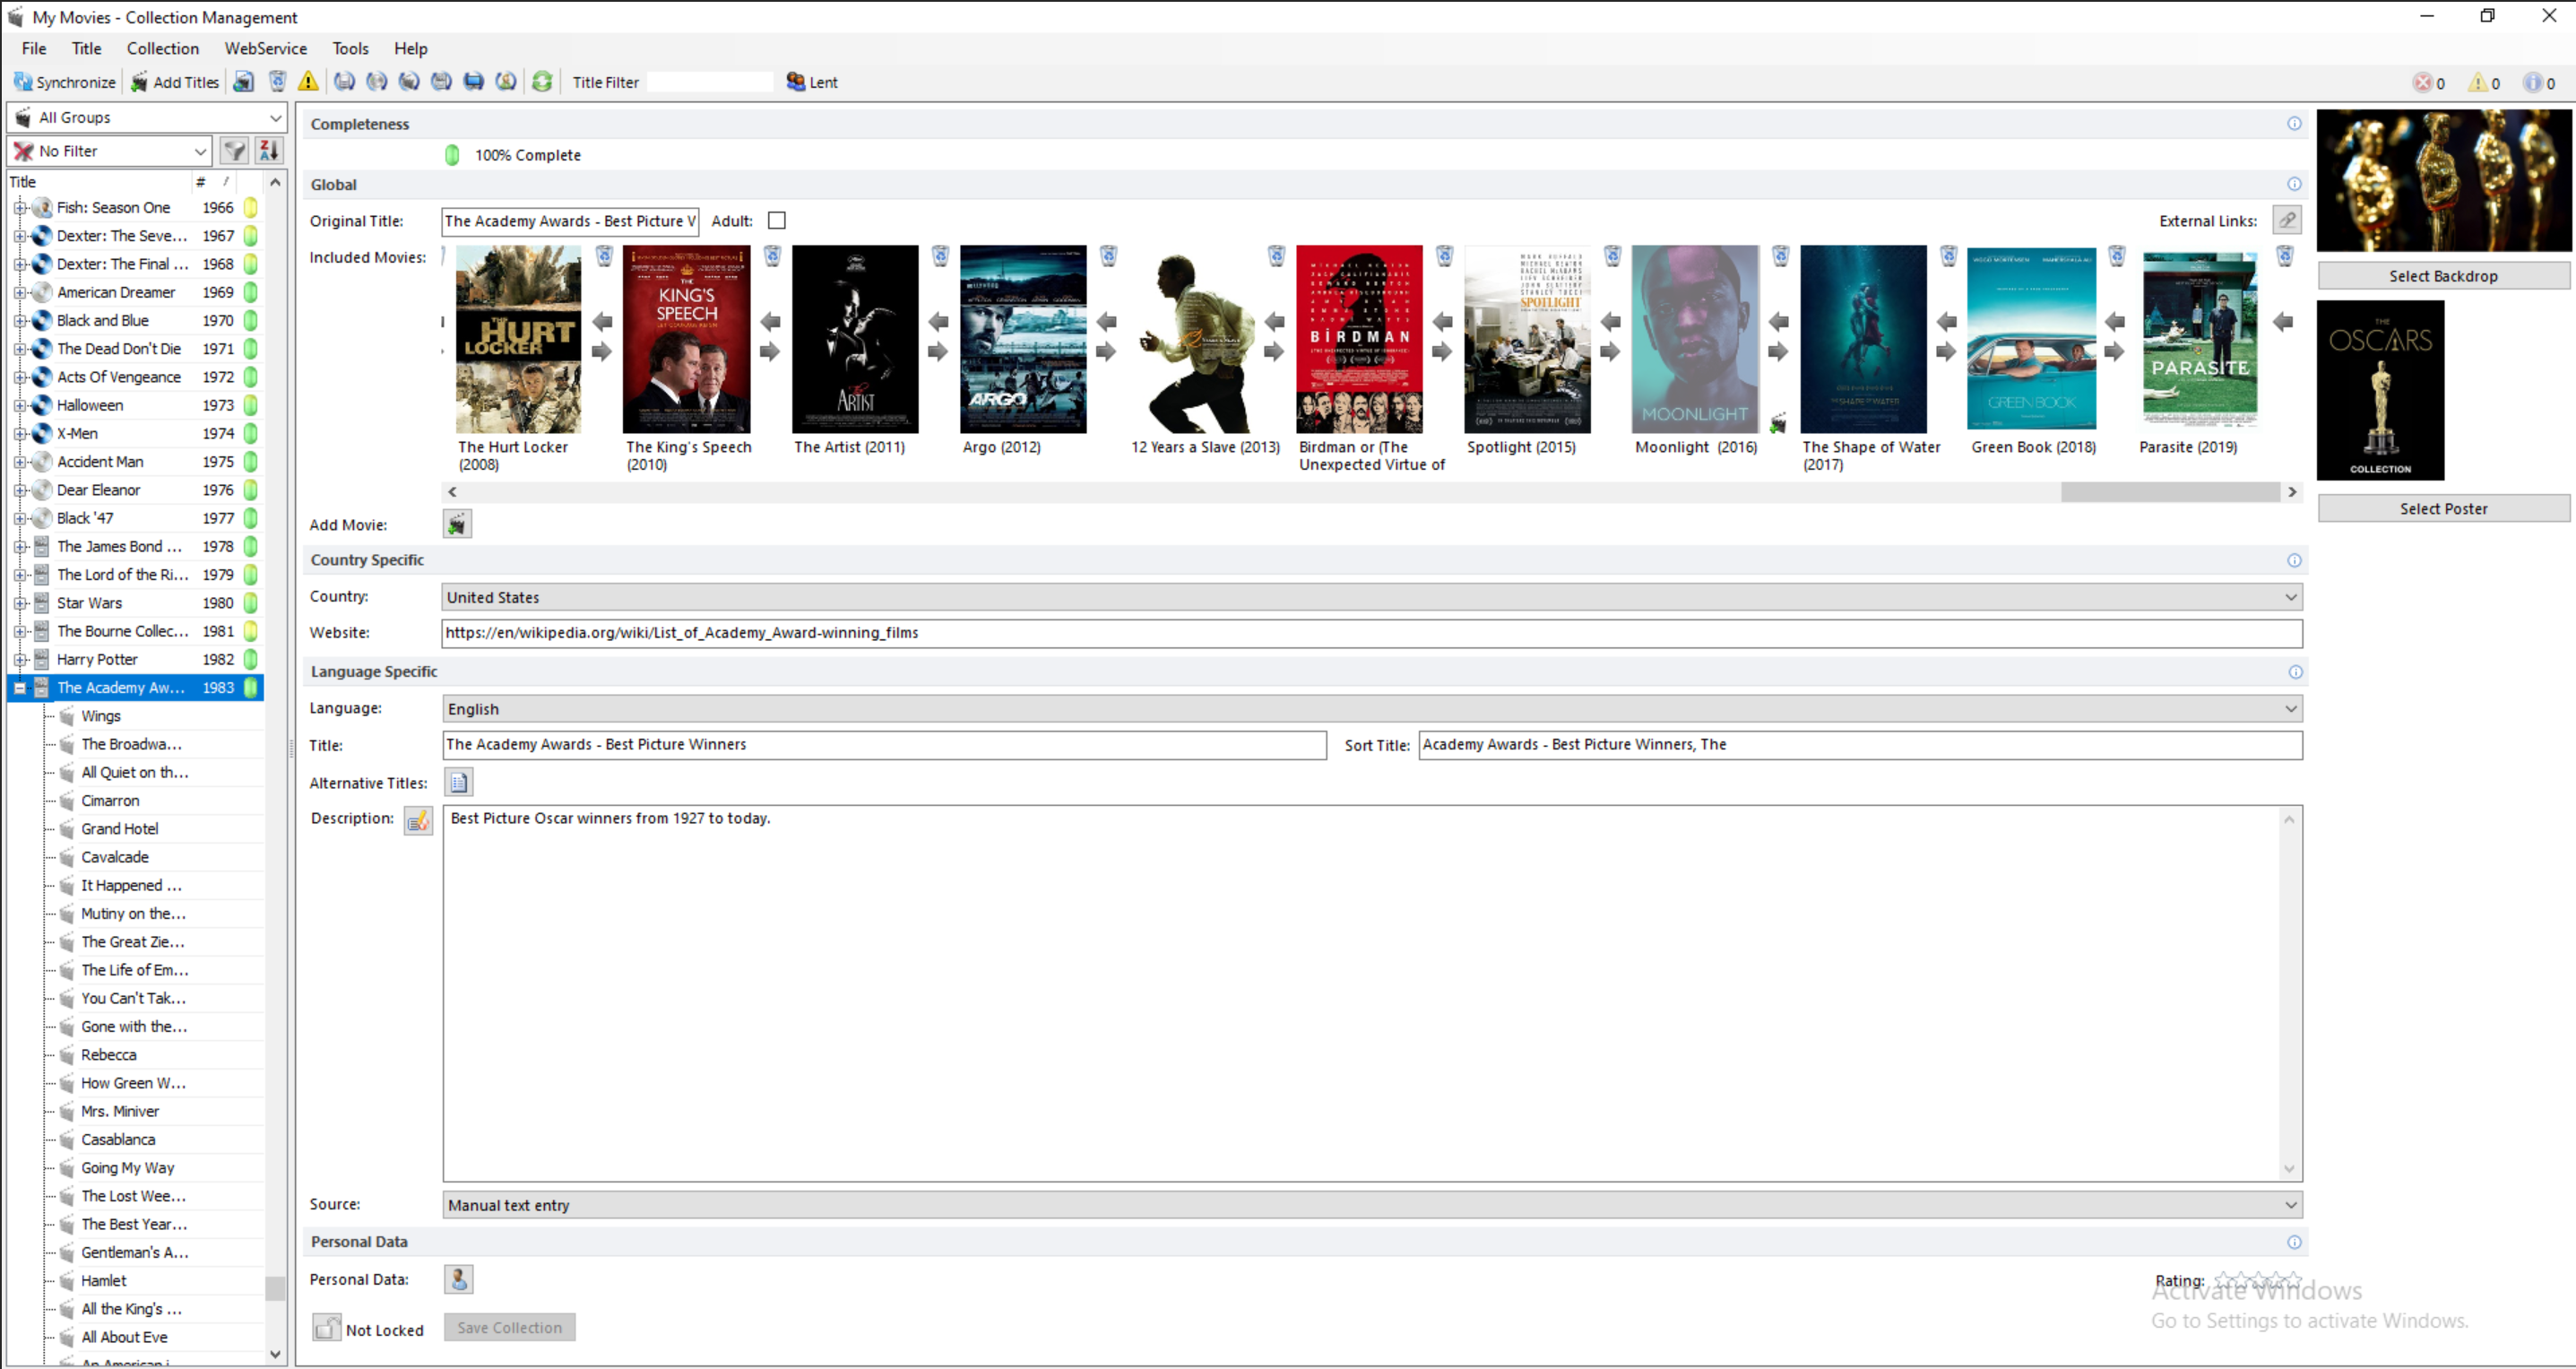Screen dimensions: 2576x1369
Task: Toggle the Not Locked padlock
Action: [327, 1328]
